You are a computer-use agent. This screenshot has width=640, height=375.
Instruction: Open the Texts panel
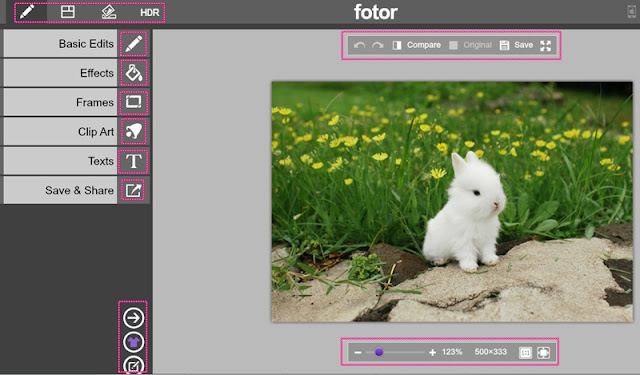60,161
